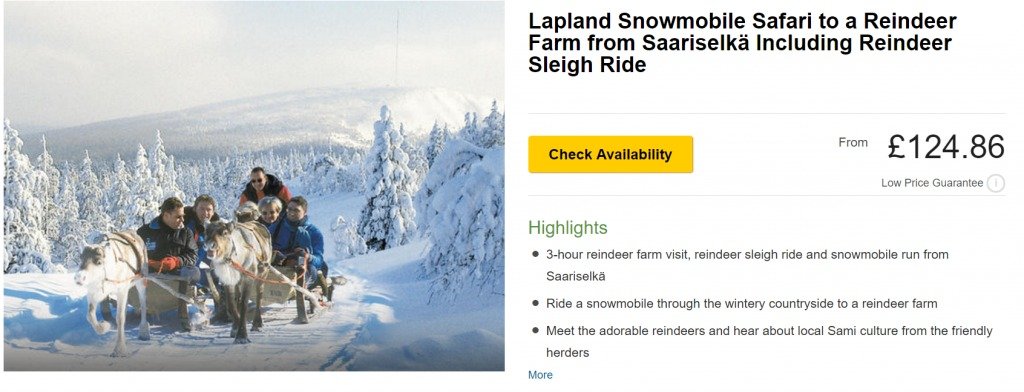Click the yellow Check Availability button
Screen dimensions: 1024x392
[611, 154]
